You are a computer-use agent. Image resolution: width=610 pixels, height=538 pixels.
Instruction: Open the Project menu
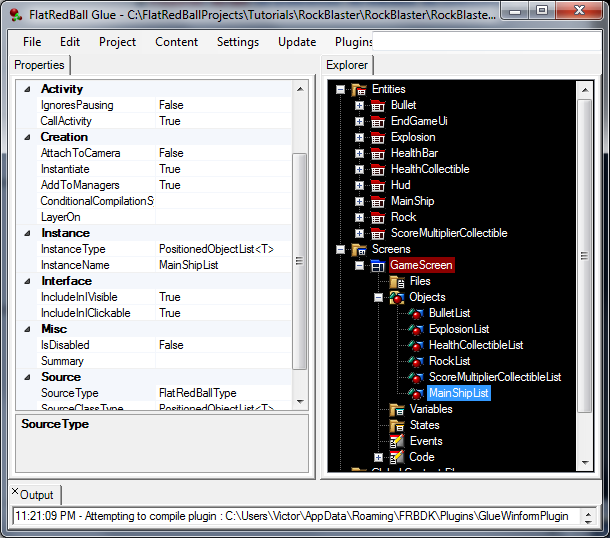[x=117, y=42]
